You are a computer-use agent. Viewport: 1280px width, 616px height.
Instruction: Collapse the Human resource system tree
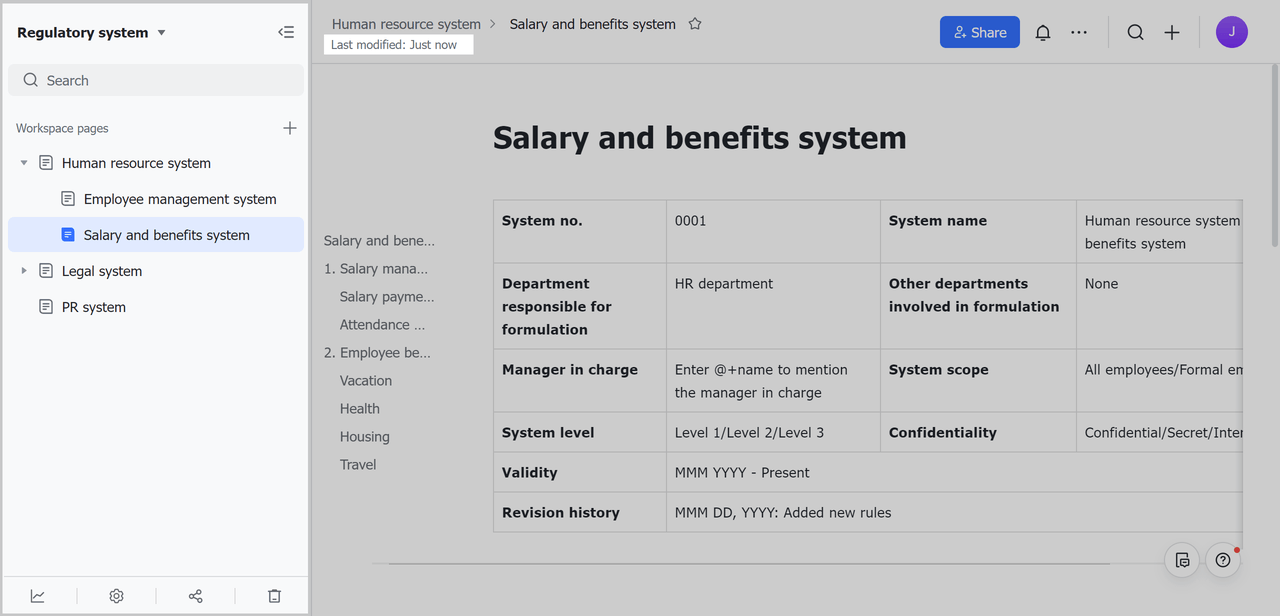click(24, 163)
